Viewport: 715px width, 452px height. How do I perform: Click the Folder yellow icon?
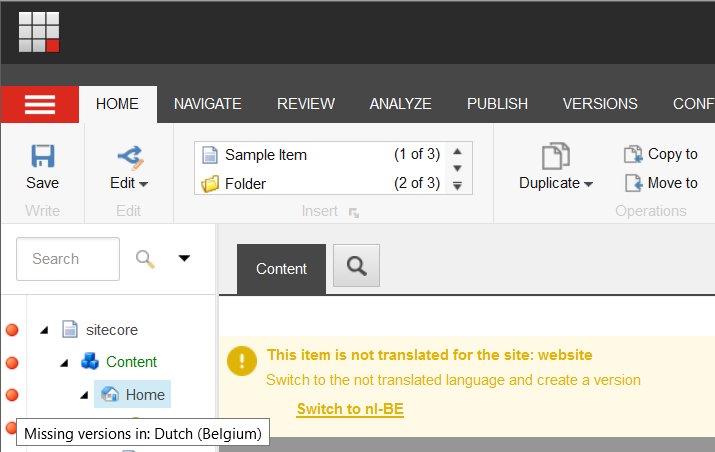point(210,184)
